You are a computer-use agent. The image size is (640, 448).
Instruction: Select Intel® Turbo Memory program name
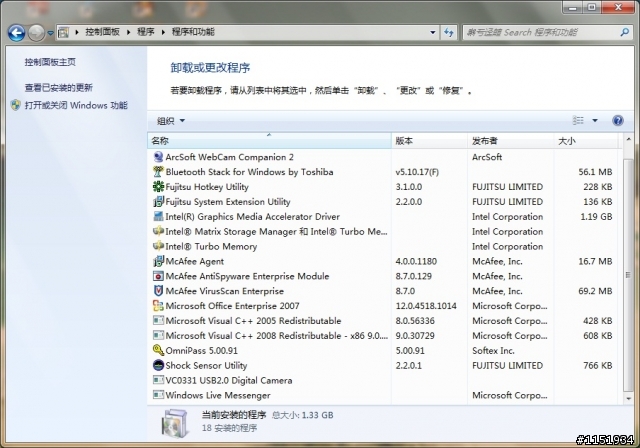coord(211,246)
